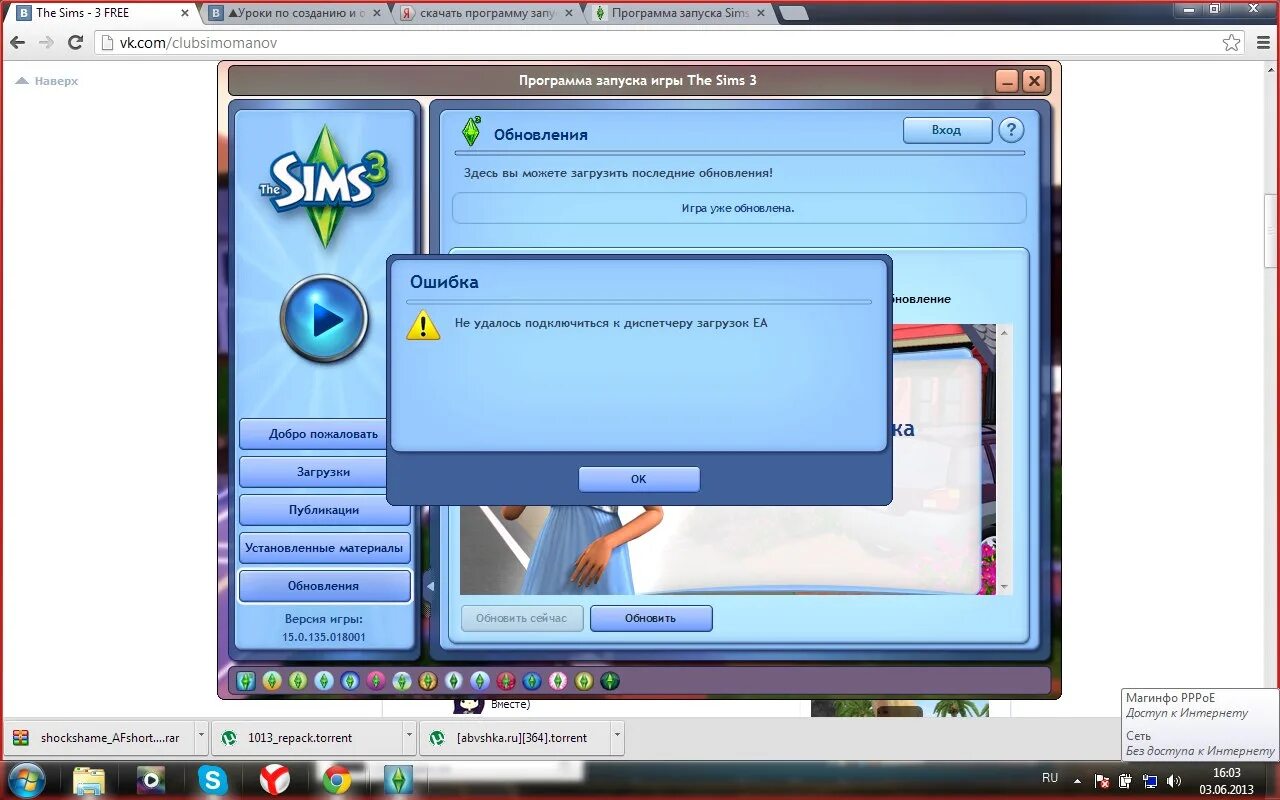Click the Обновить button
The image size is (1280, 800).
coord(651,618)
